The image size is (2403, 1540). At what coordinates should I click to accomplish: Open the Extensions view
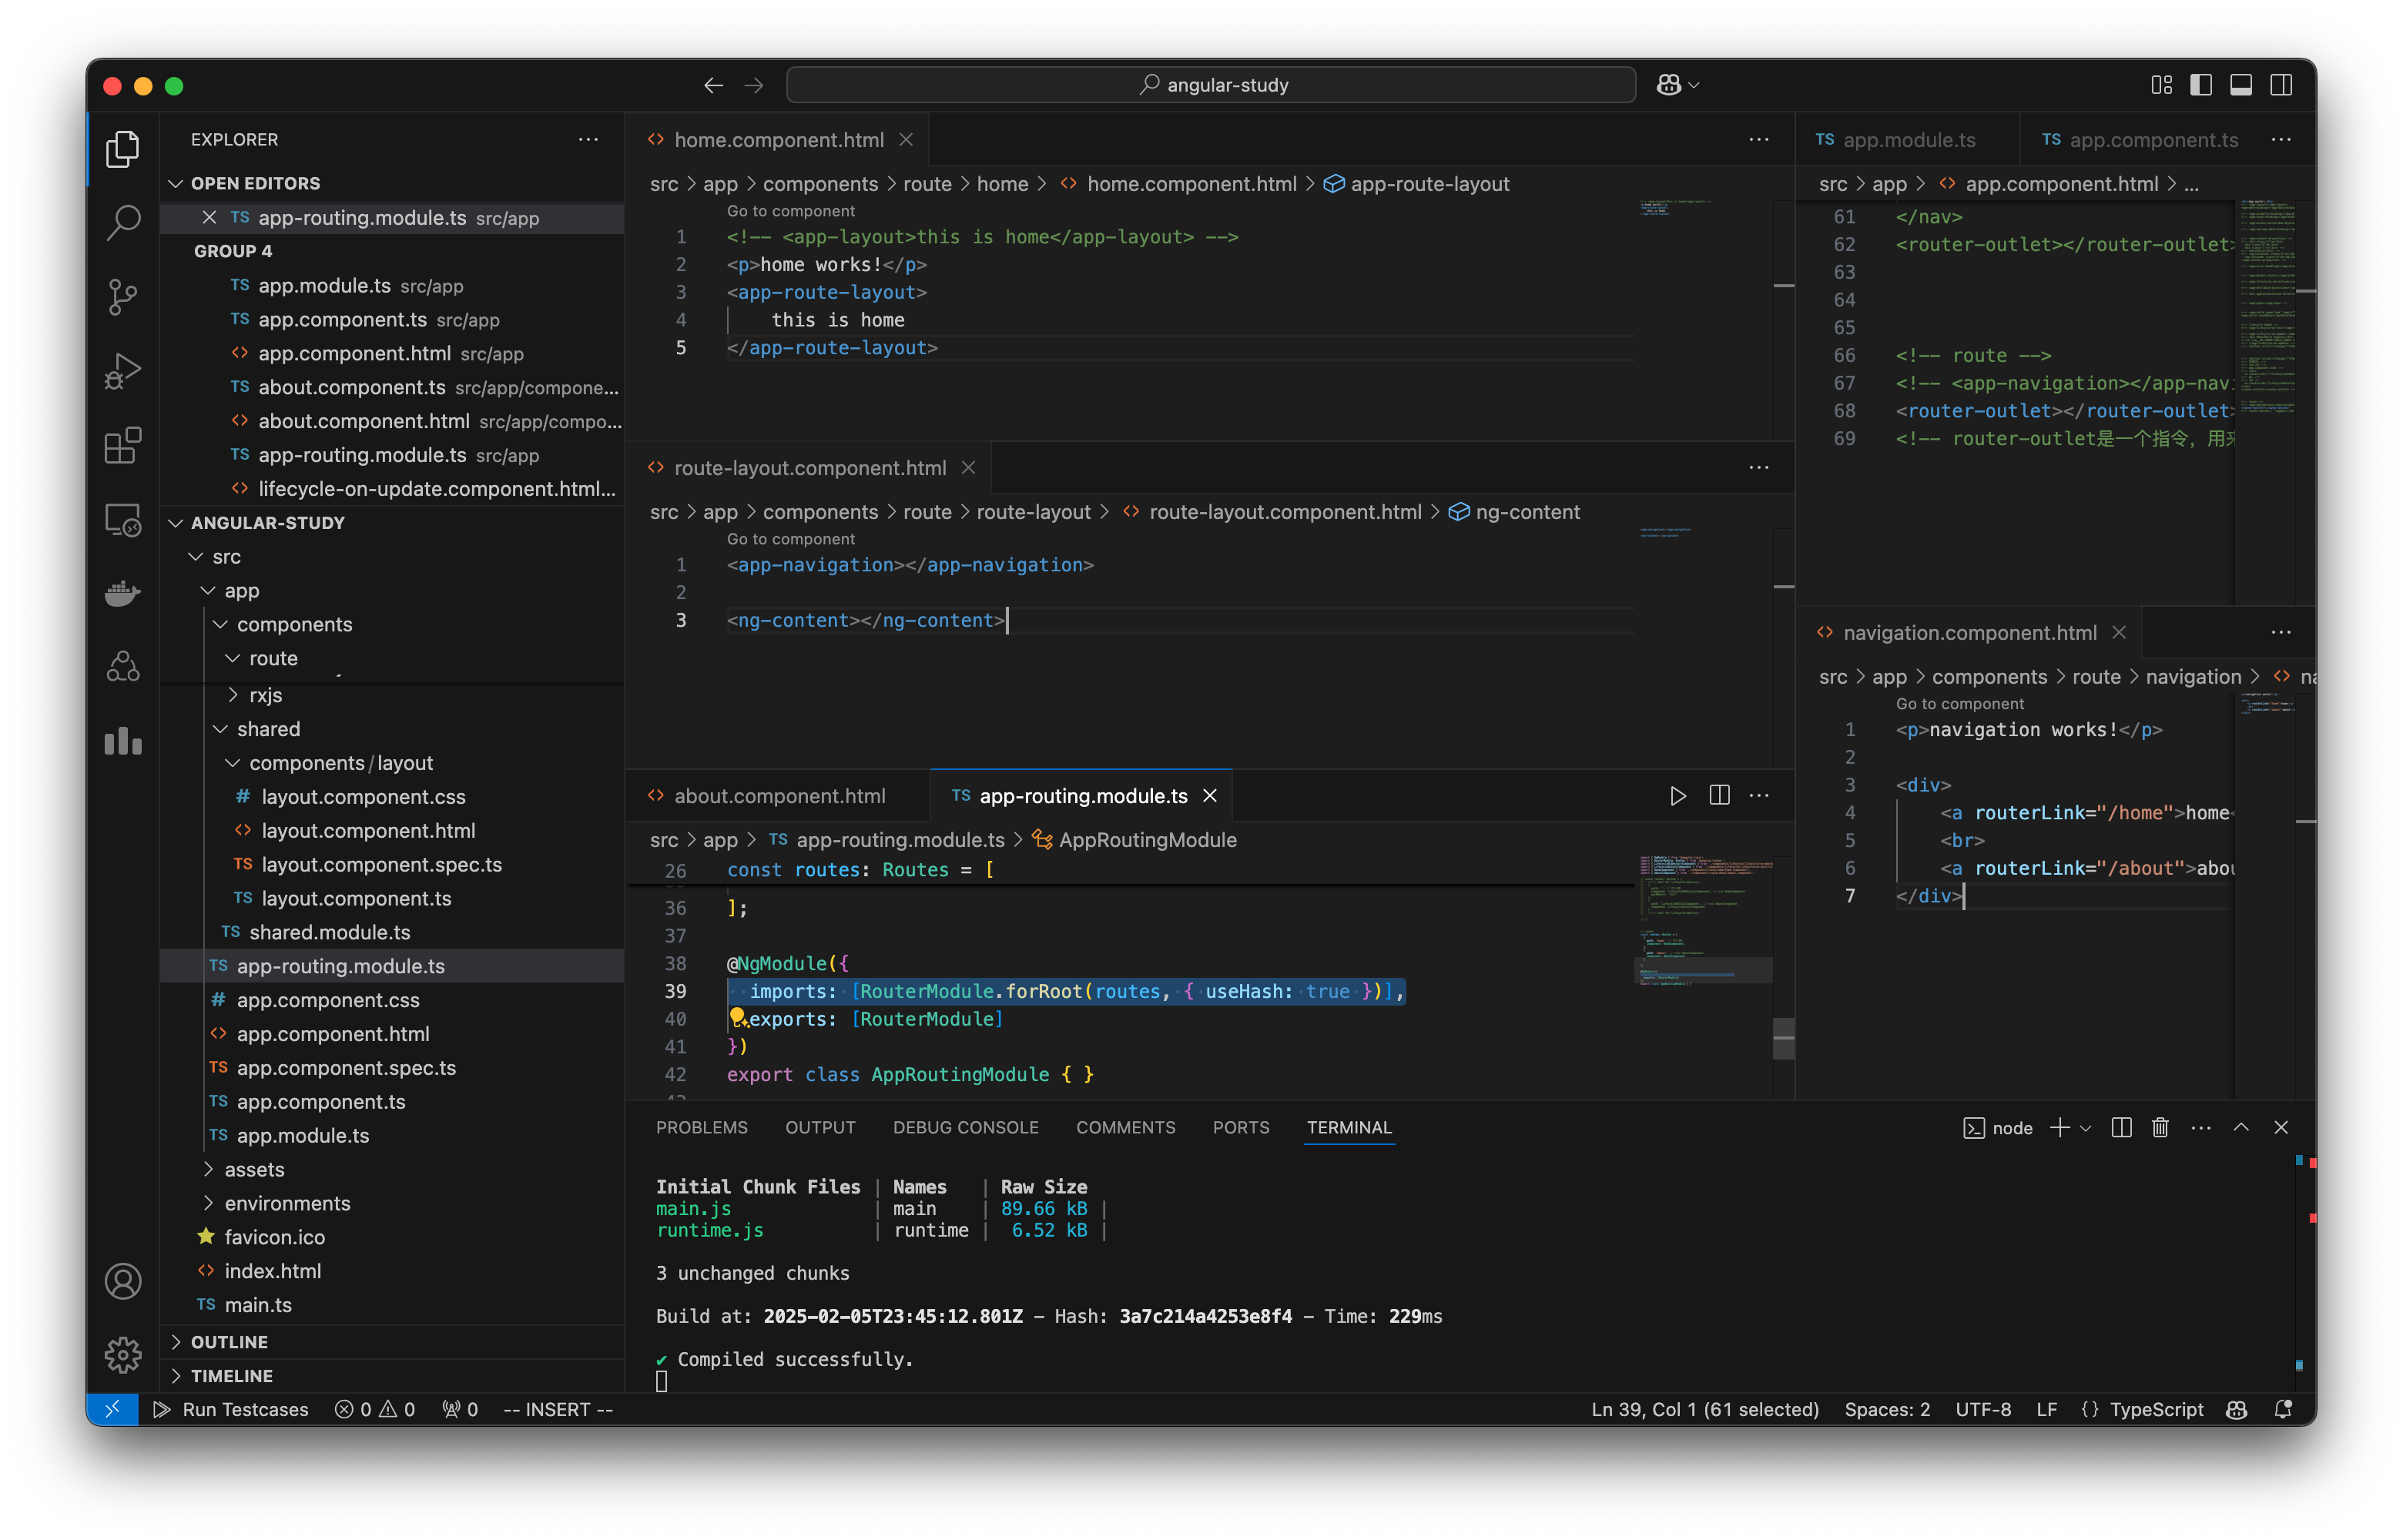click(123, 445)
